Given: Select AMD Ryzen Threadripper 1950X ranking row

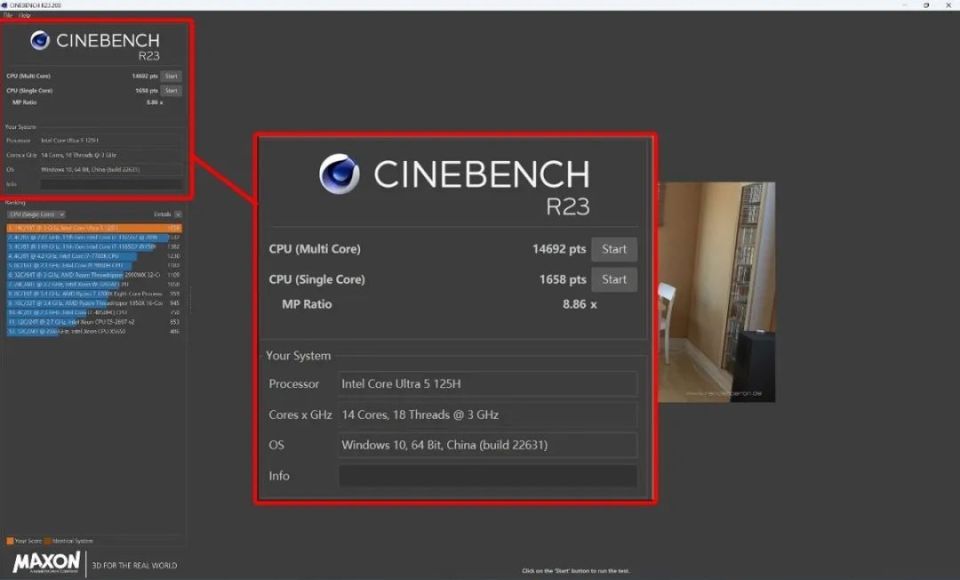Looking at the screenshot, I should 94,303.
